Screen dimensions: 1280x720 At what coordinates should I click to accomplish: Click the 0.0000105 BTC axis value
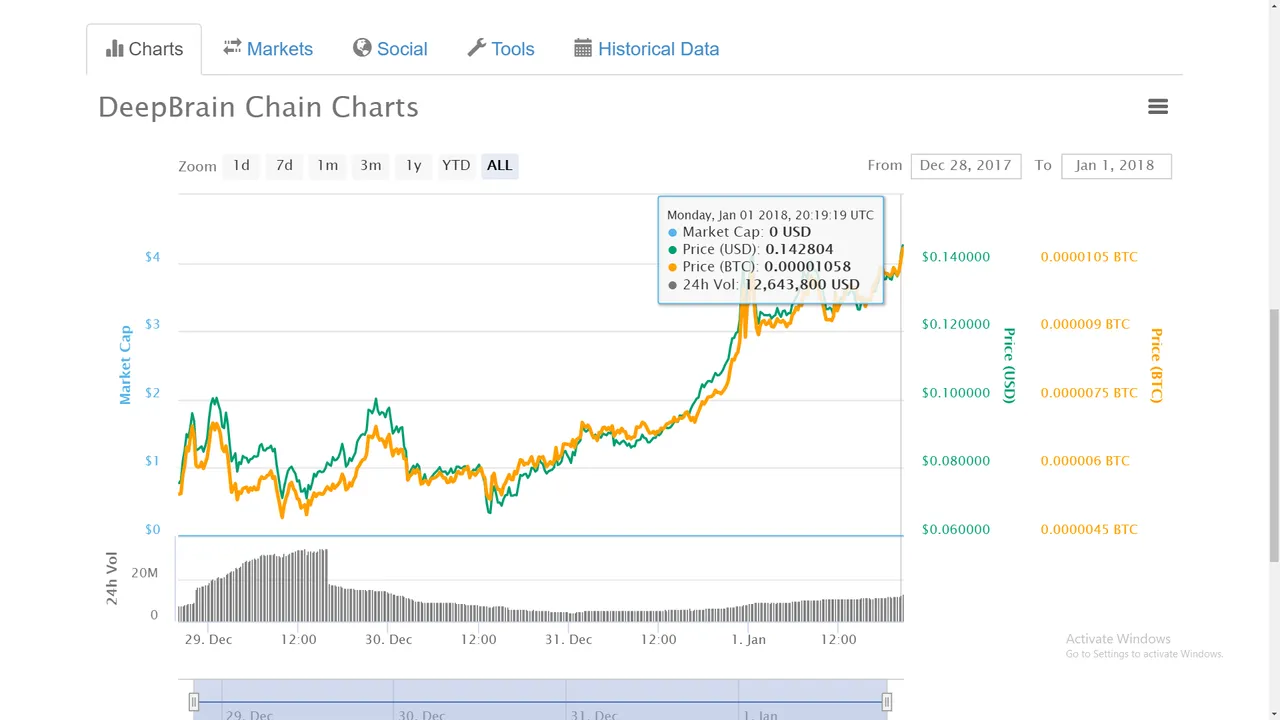click(1089, 257)
